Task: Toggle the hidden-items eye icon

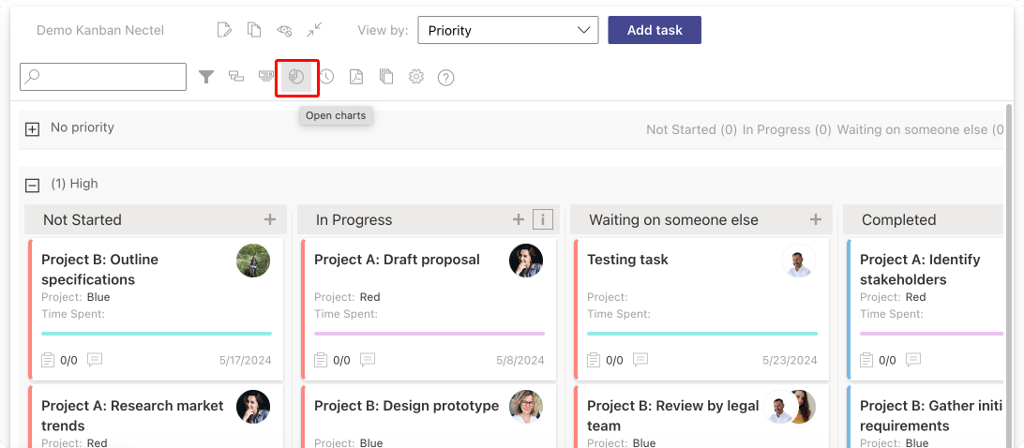Action: 284,30
